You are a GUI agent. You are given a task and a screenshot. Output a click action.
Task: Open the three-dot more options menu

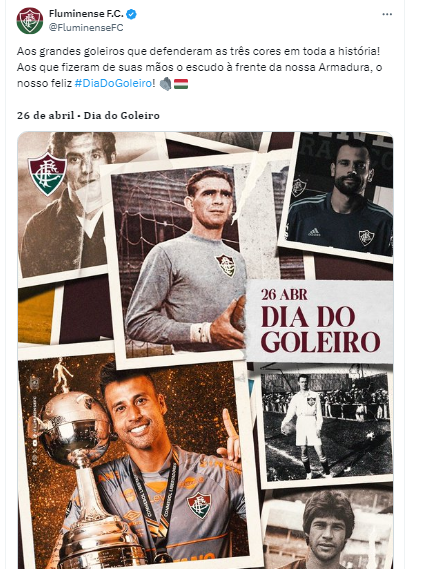tap(387, 14)
